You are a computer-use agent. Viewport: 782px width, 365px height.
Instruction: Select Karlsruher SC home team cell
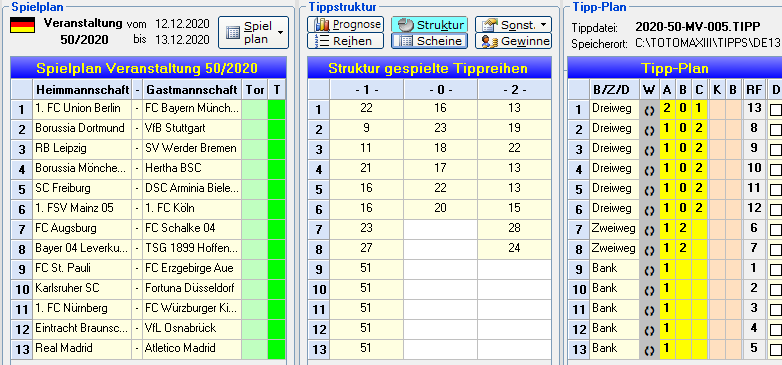[82, 290]
